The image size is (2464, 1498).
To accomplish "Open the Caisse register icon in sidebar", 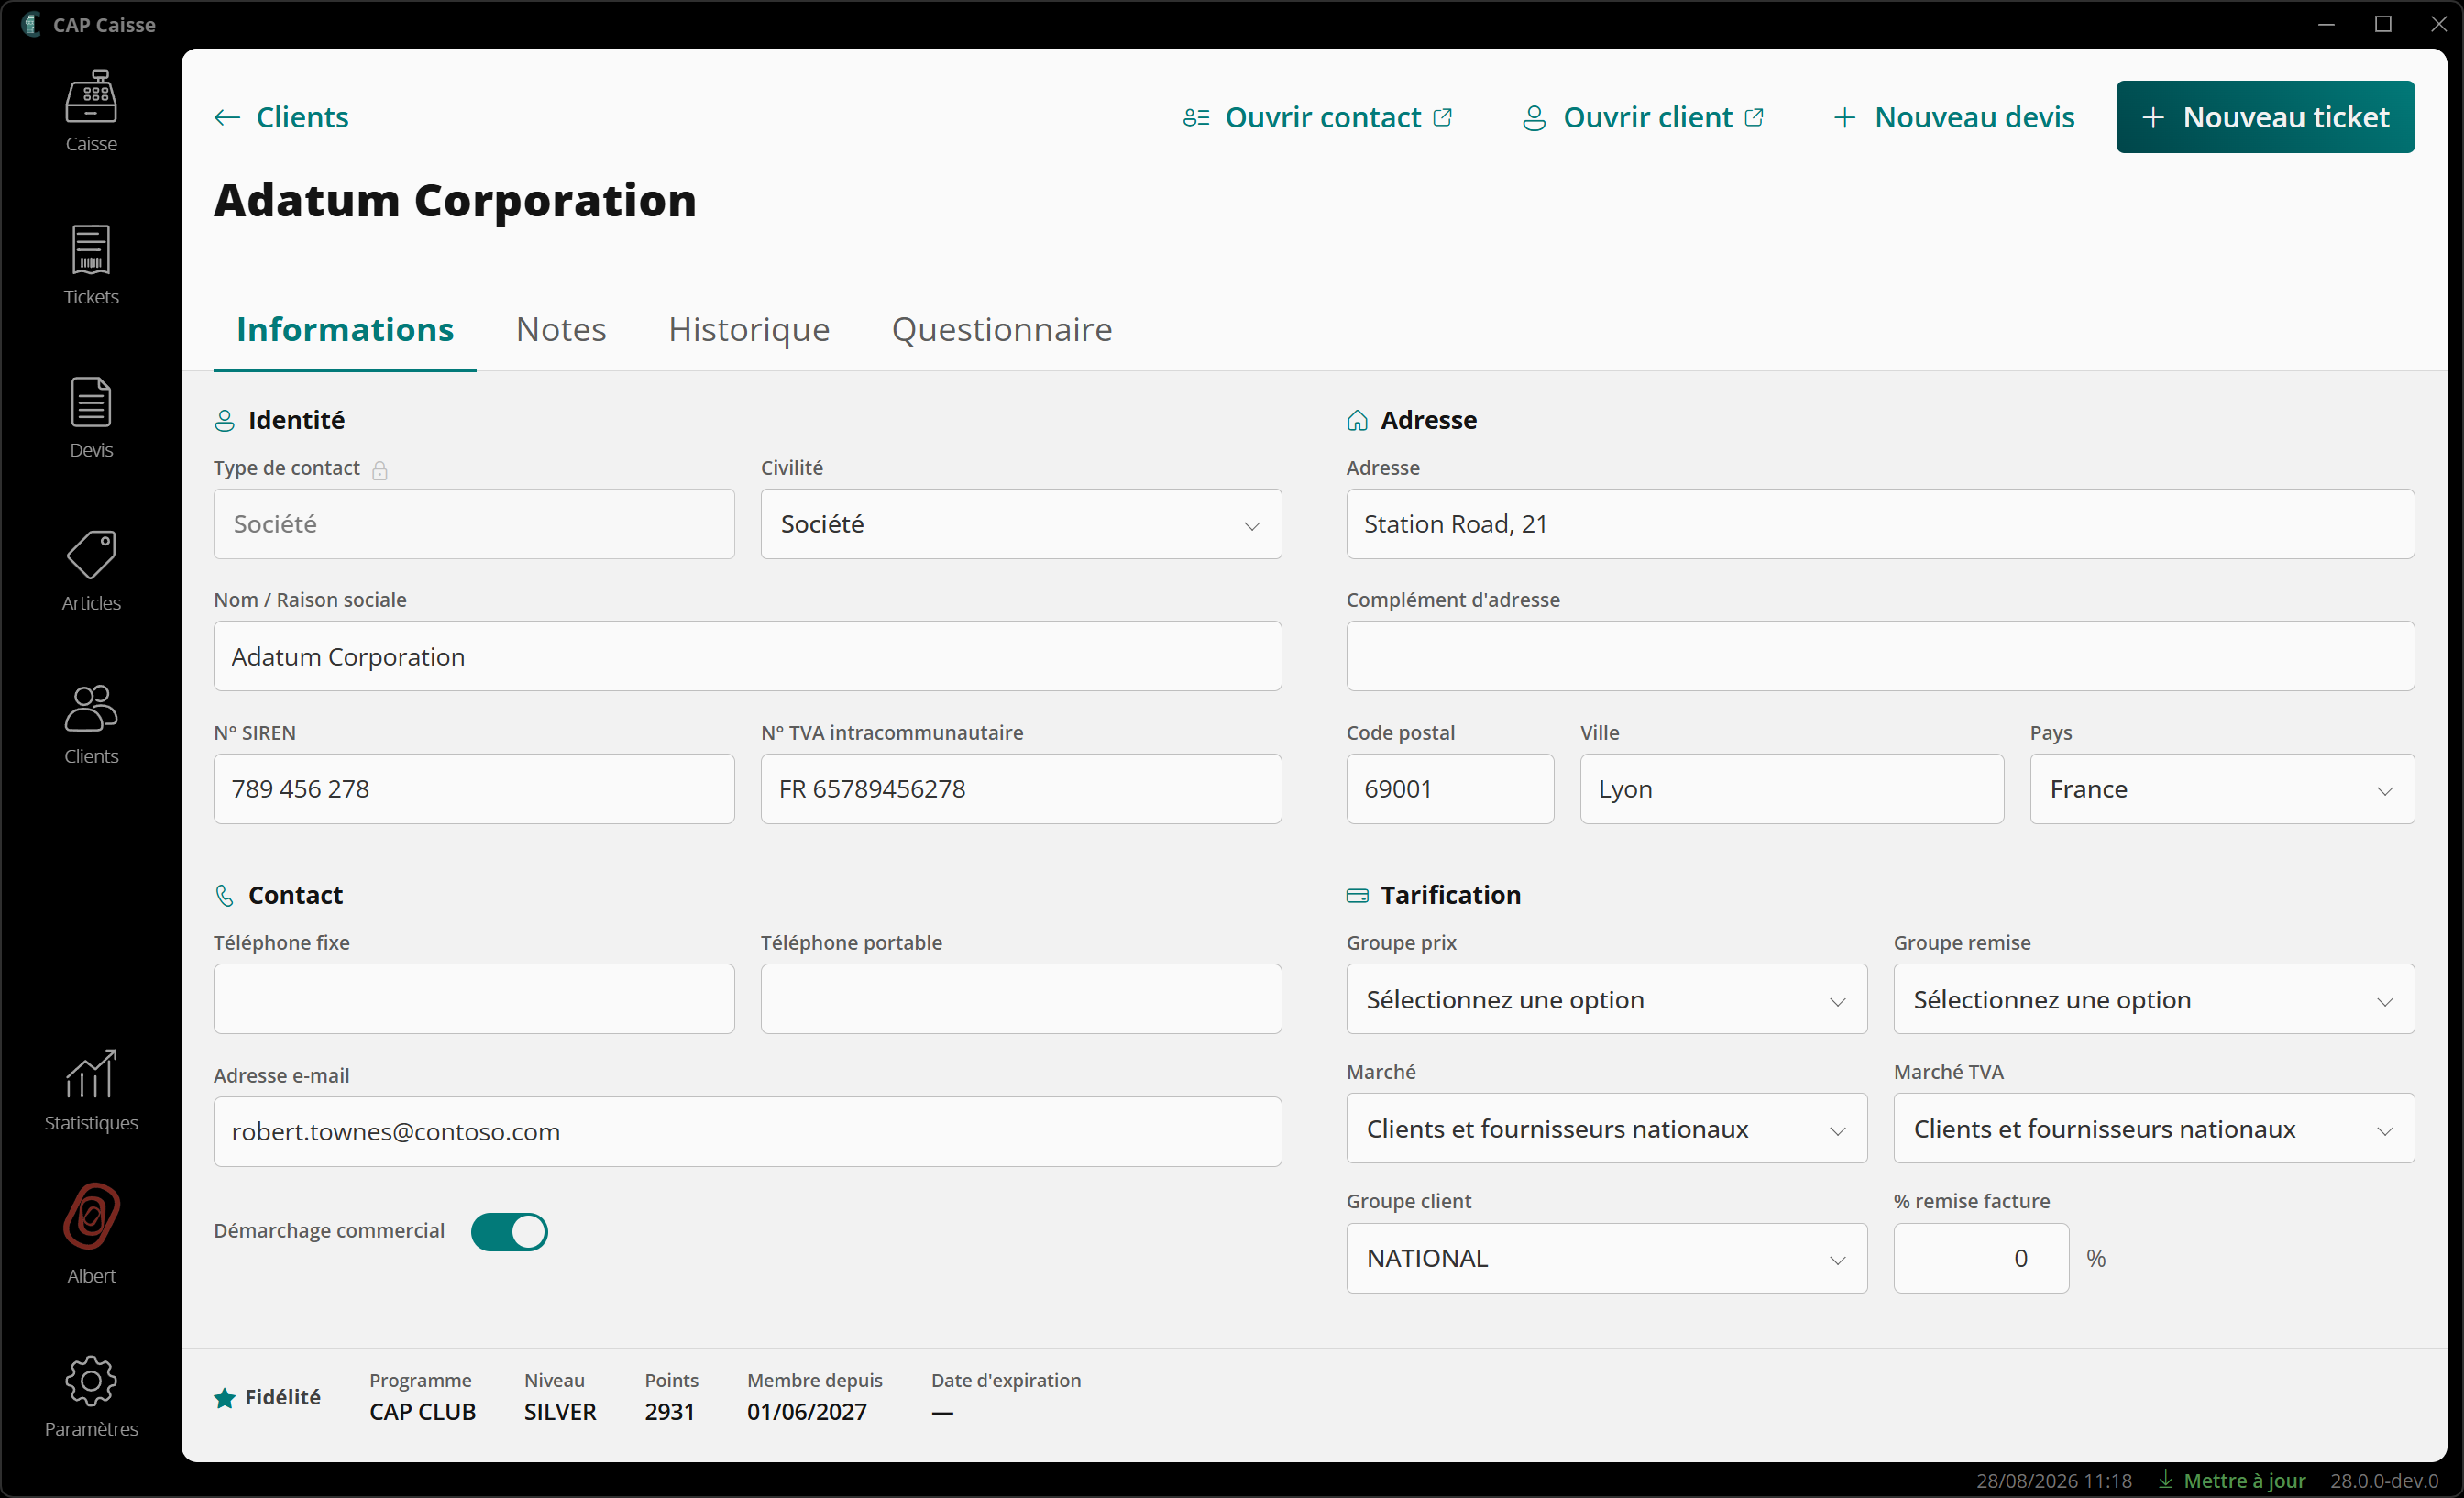I will 91,97.
